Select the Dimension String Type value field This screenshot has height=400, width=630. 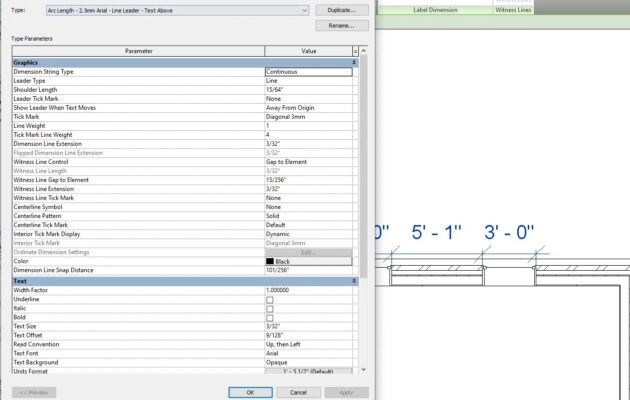(308, 72)
